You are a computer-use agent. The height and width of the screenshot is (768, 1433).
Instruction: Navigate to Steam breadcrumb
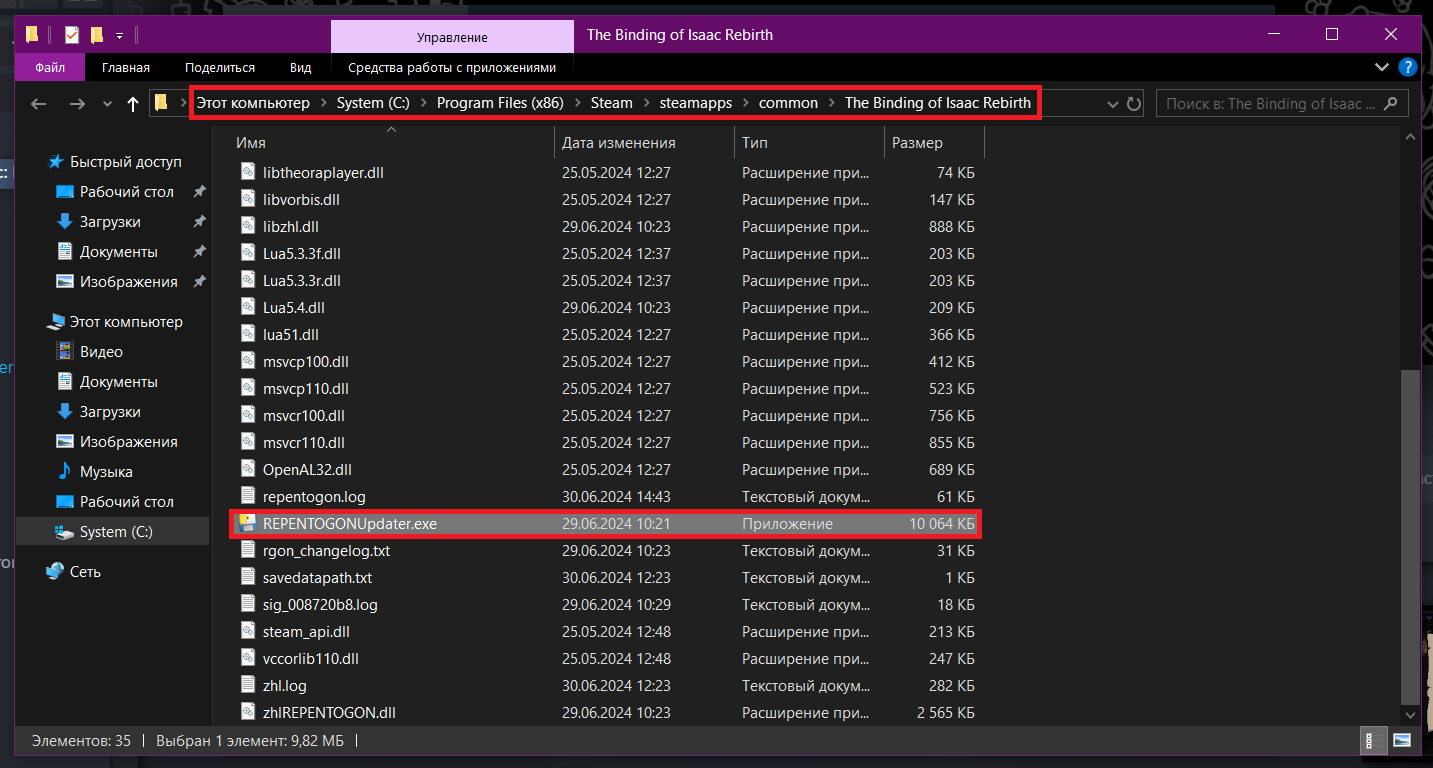point(612,103)
